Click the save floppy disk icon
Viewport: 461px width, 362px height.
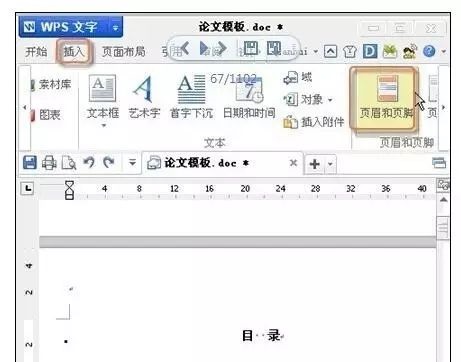pos(30,163)
